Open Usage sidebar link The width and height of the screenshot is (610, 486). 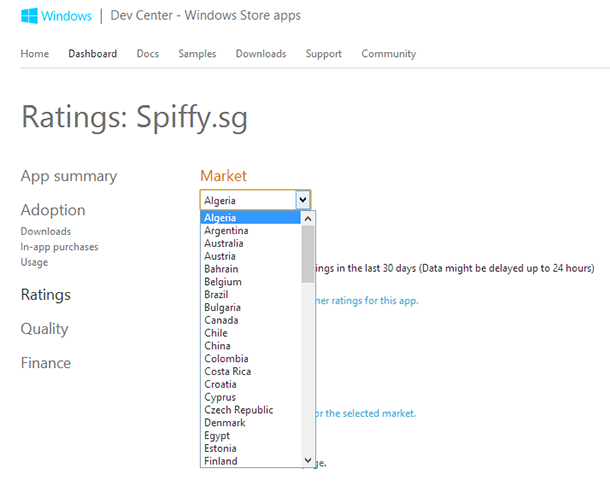click(34, 262)
